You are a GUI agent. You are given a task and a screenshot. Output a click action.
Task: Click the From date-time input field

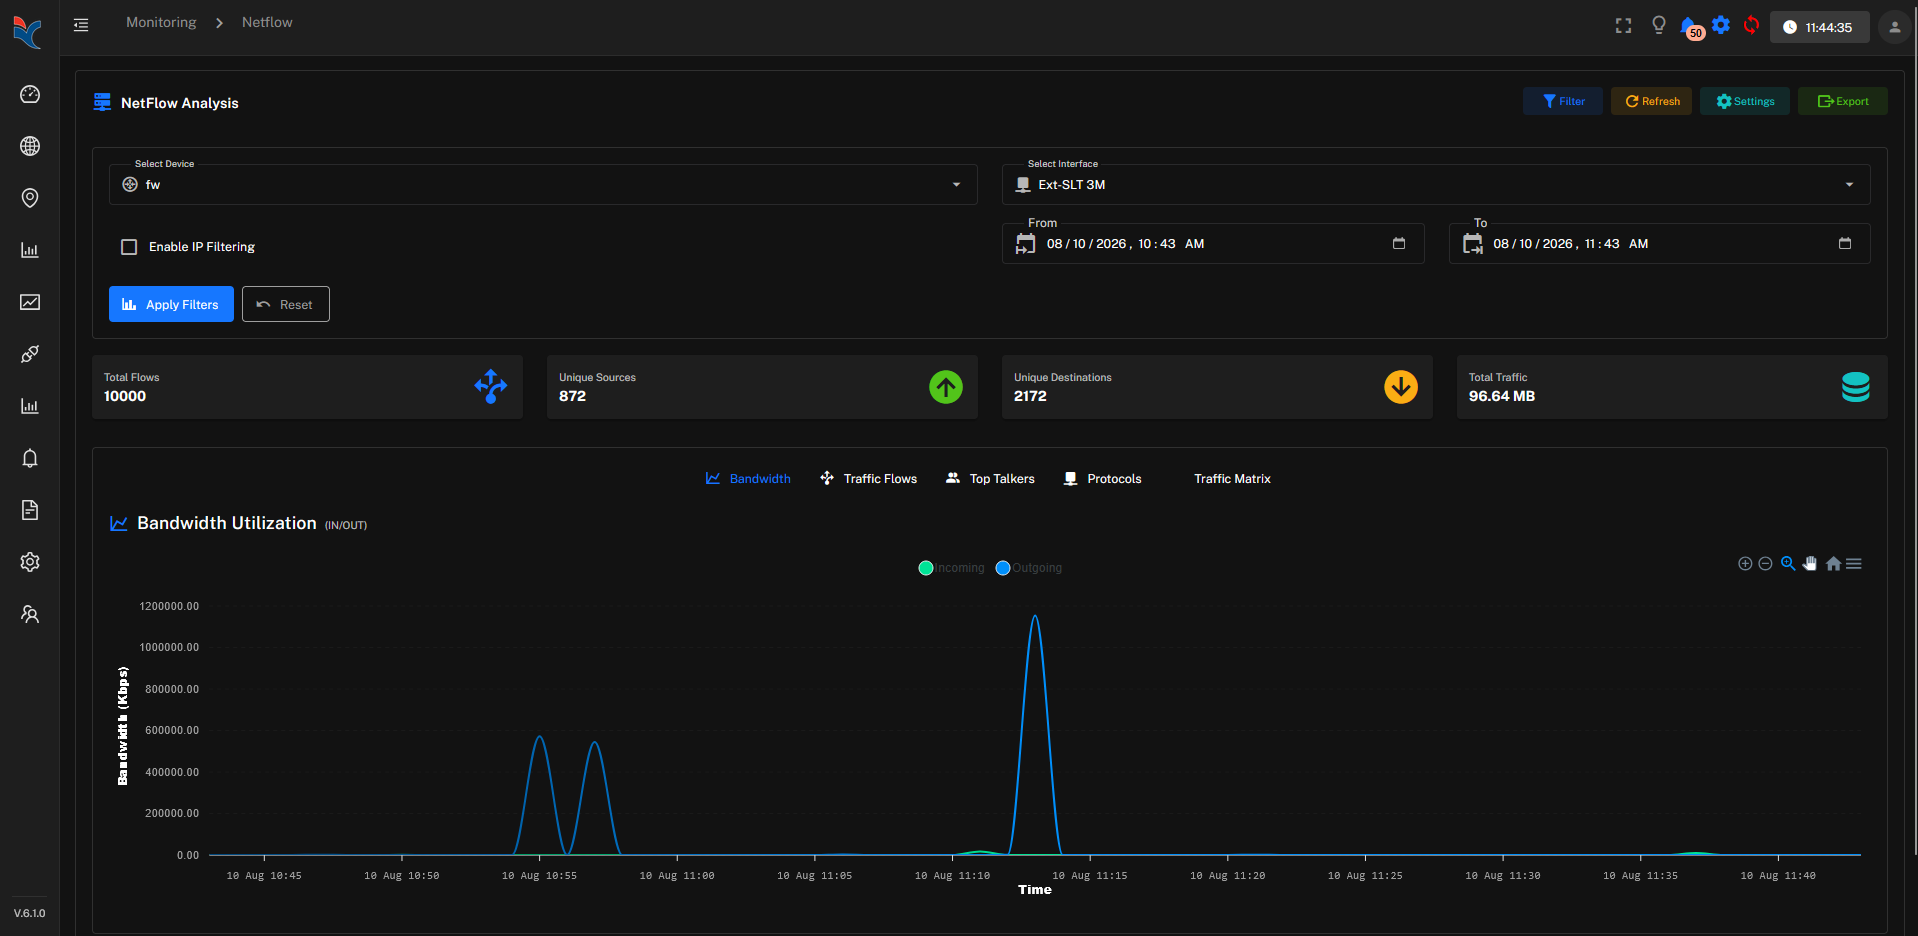click(x=1213, y=243)
